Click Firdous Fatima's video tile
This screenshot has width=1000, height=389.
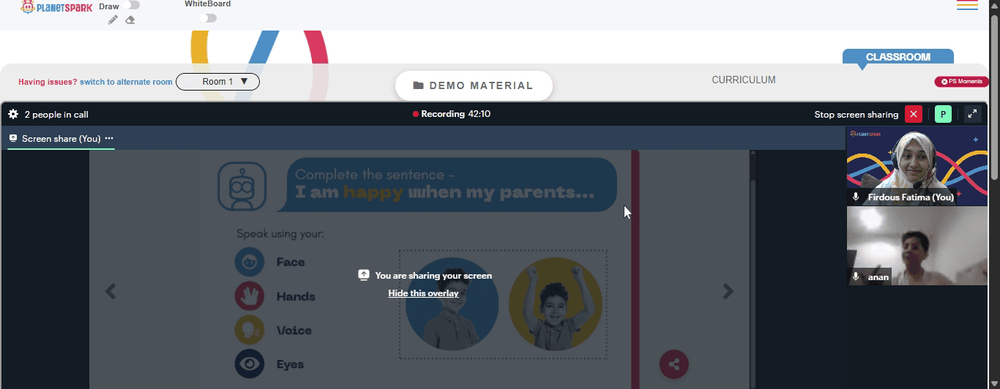click(916, 166)
